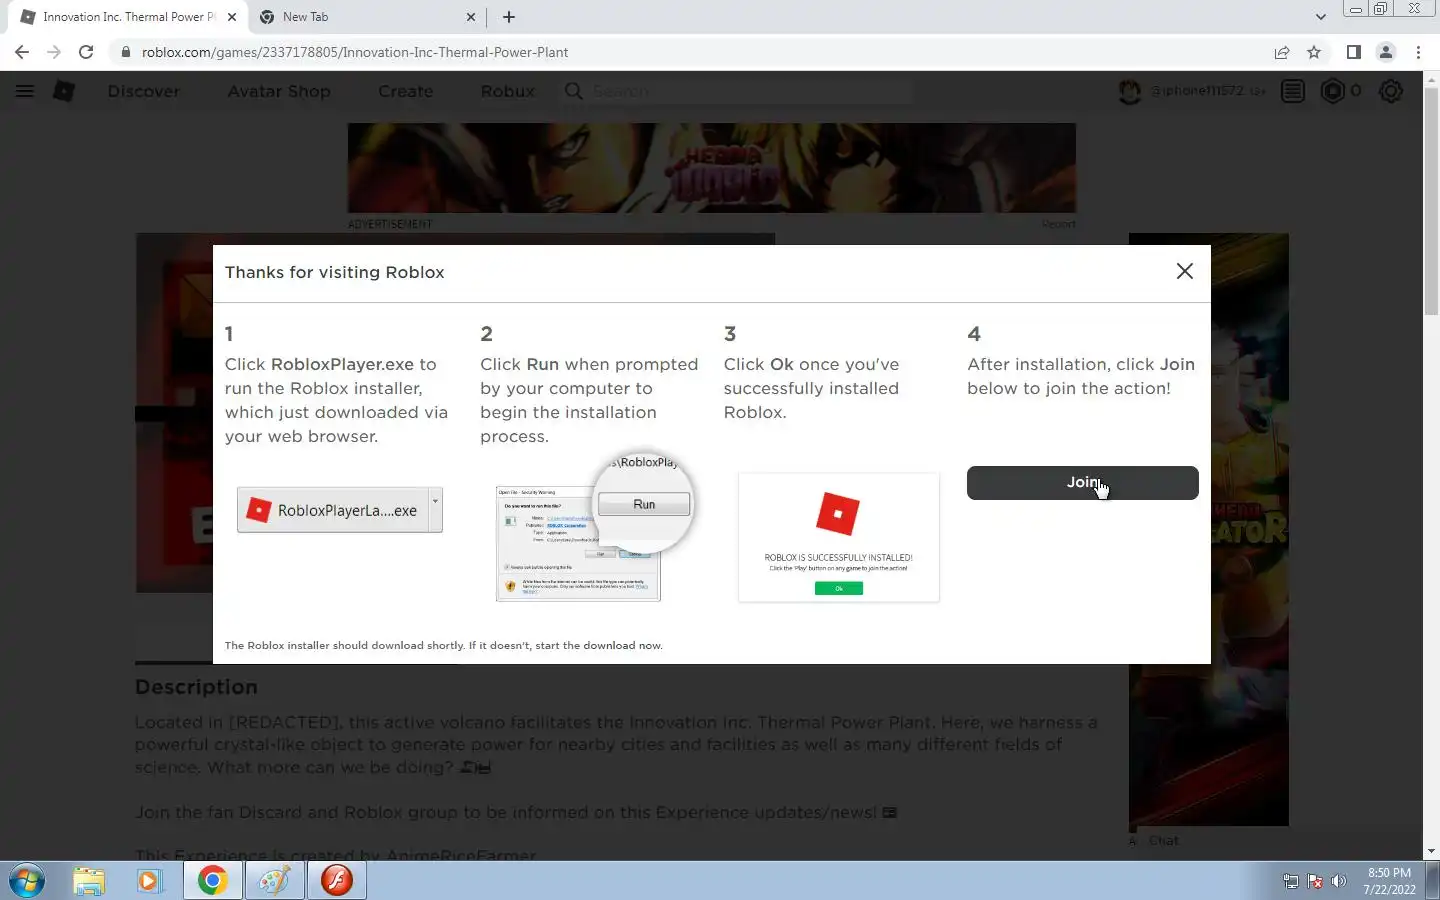The width and height of the screenshot is (1440, 900).
Task: Open the Create menu item
Action: click(405, 91)
